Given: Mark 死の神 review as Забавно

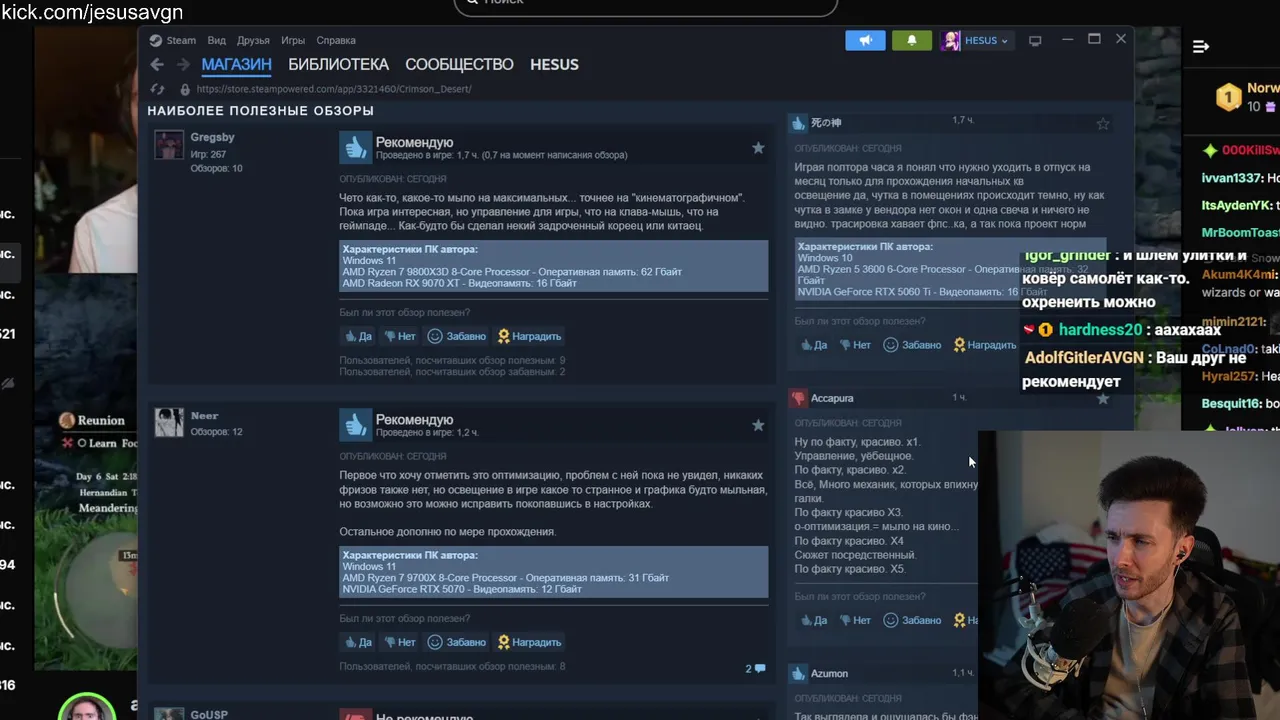Looking at the screenshot, I should coord(912,345).
